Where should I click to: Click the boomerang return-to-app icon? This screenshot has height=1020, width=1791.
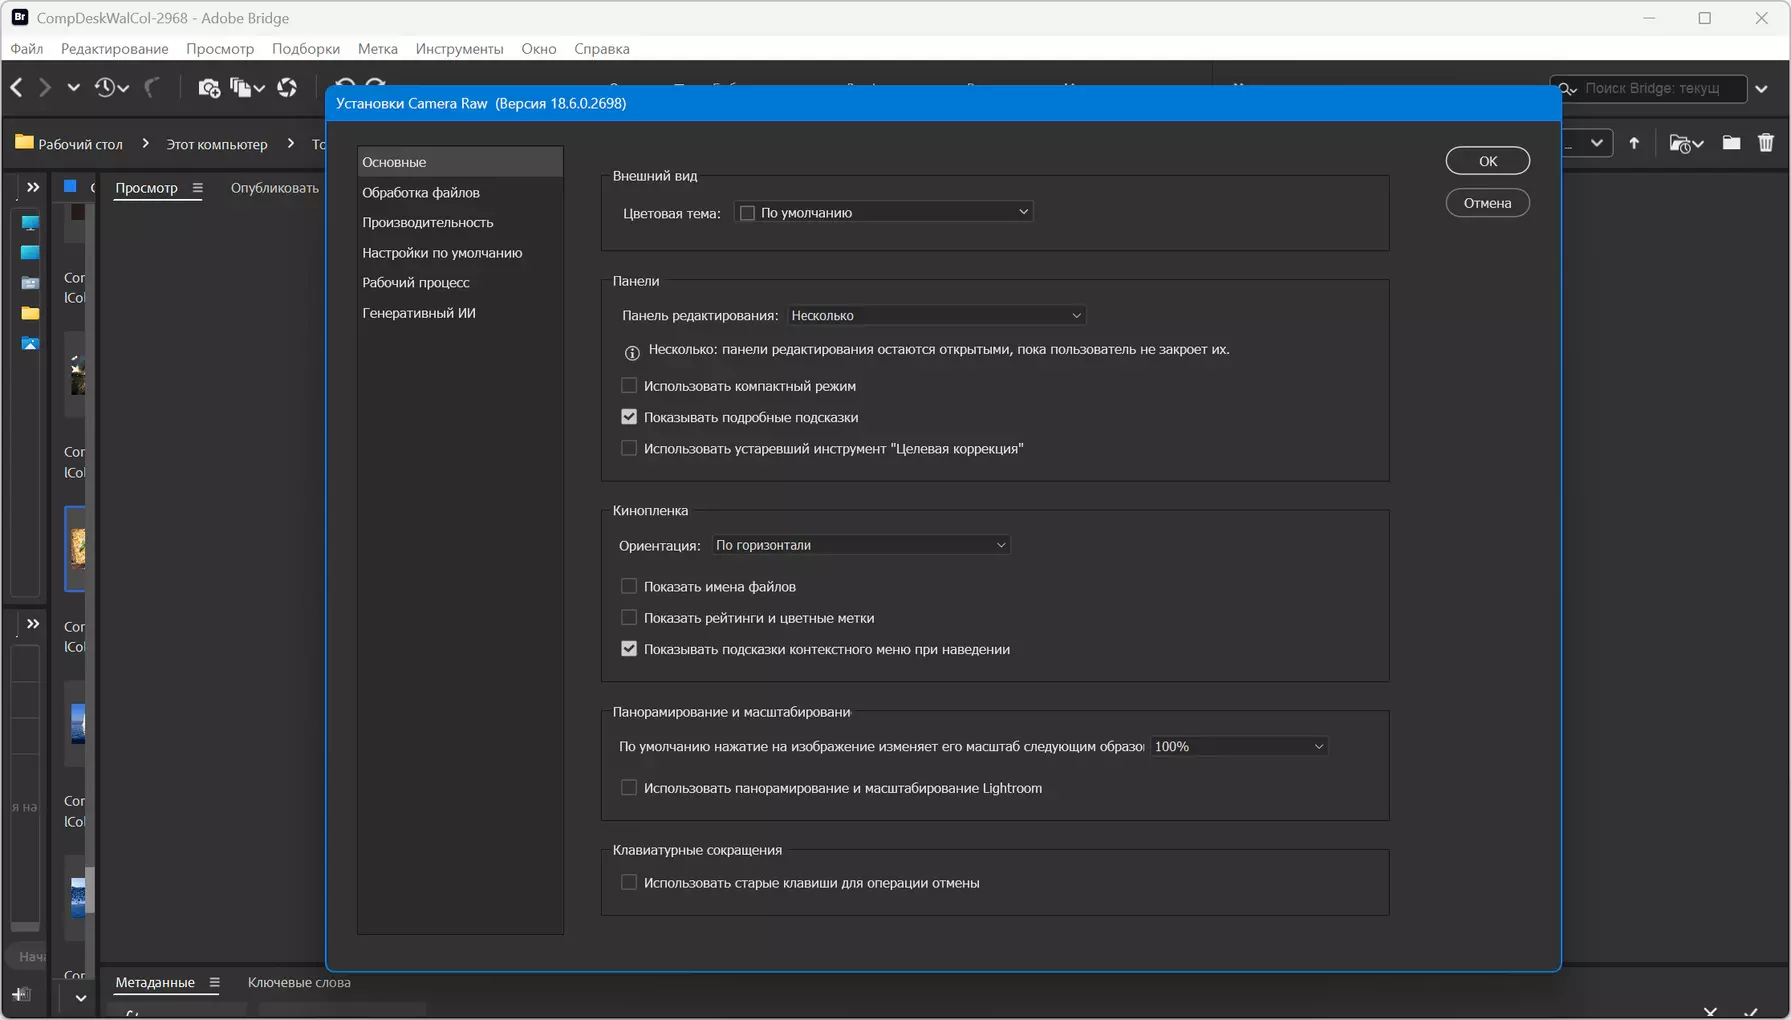point(152,88)
